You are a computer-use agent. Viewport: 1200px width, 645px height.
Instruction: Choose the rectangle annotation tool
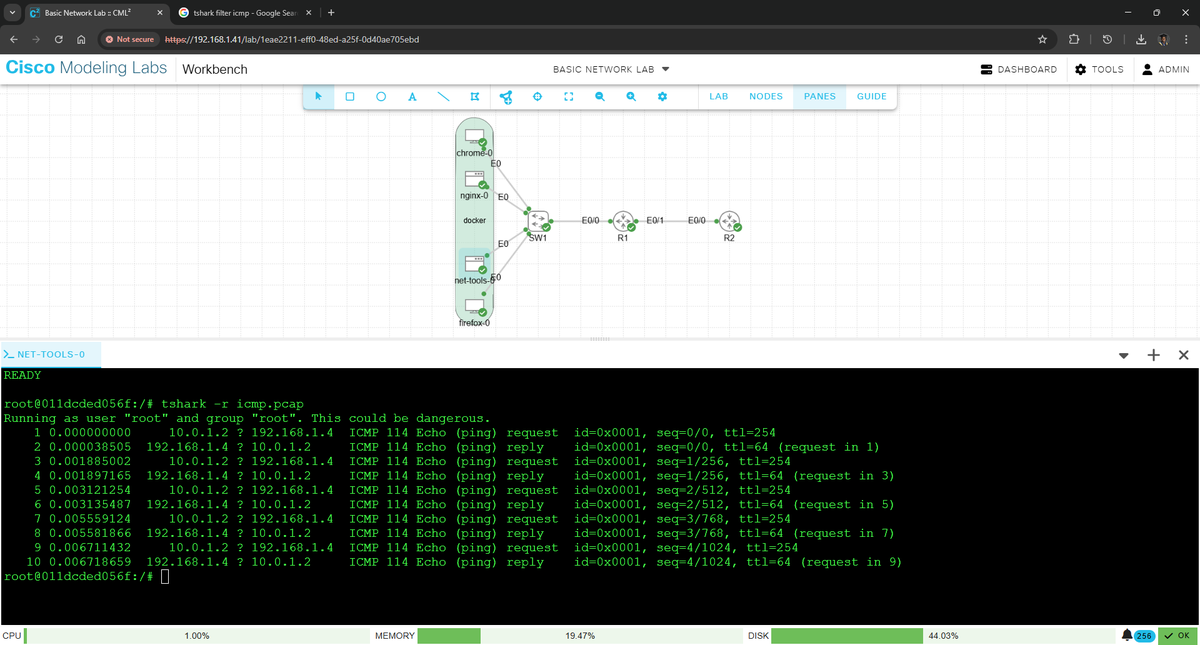pyautogui.click(x=350, y=97)
